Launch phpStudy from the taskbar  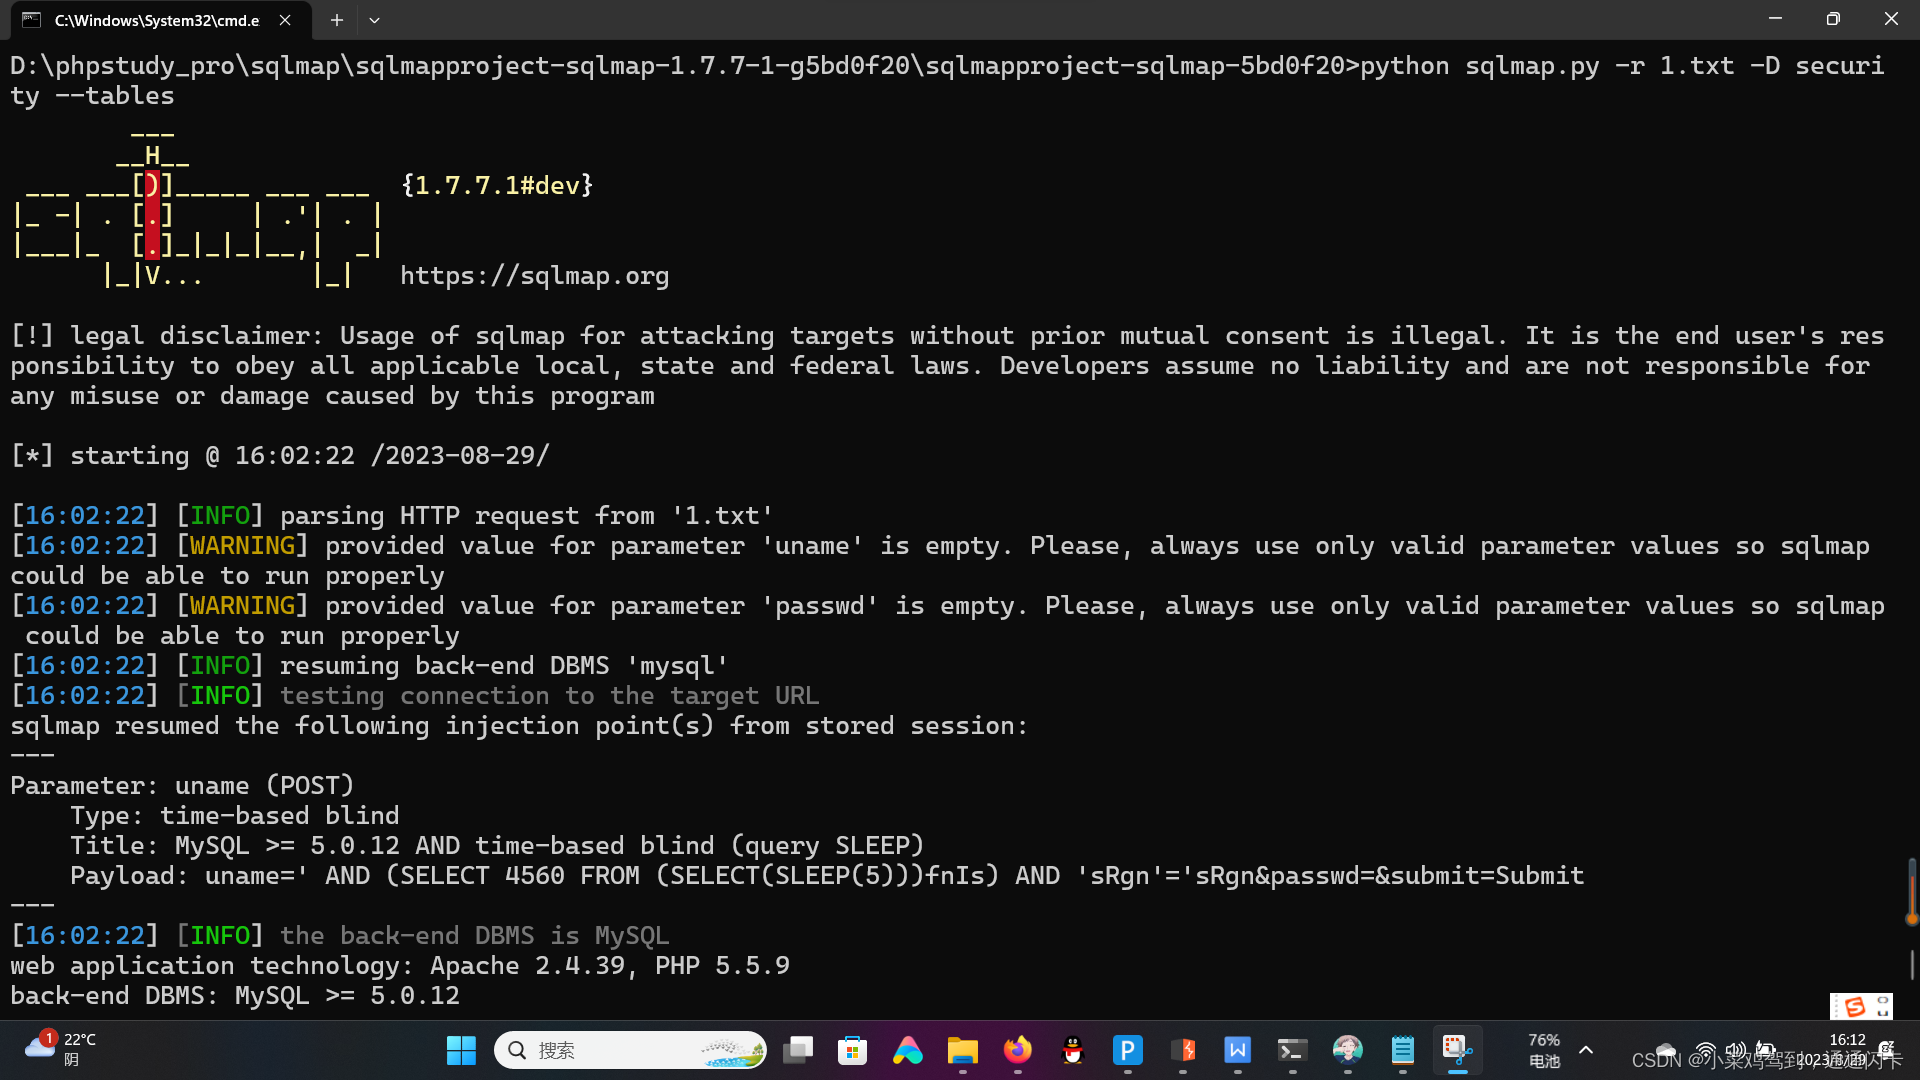point(1183,1050)
